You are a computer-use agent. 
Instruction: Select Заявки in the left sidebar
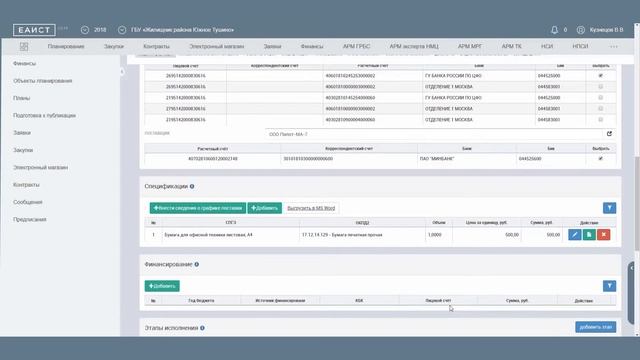[22, 133]
